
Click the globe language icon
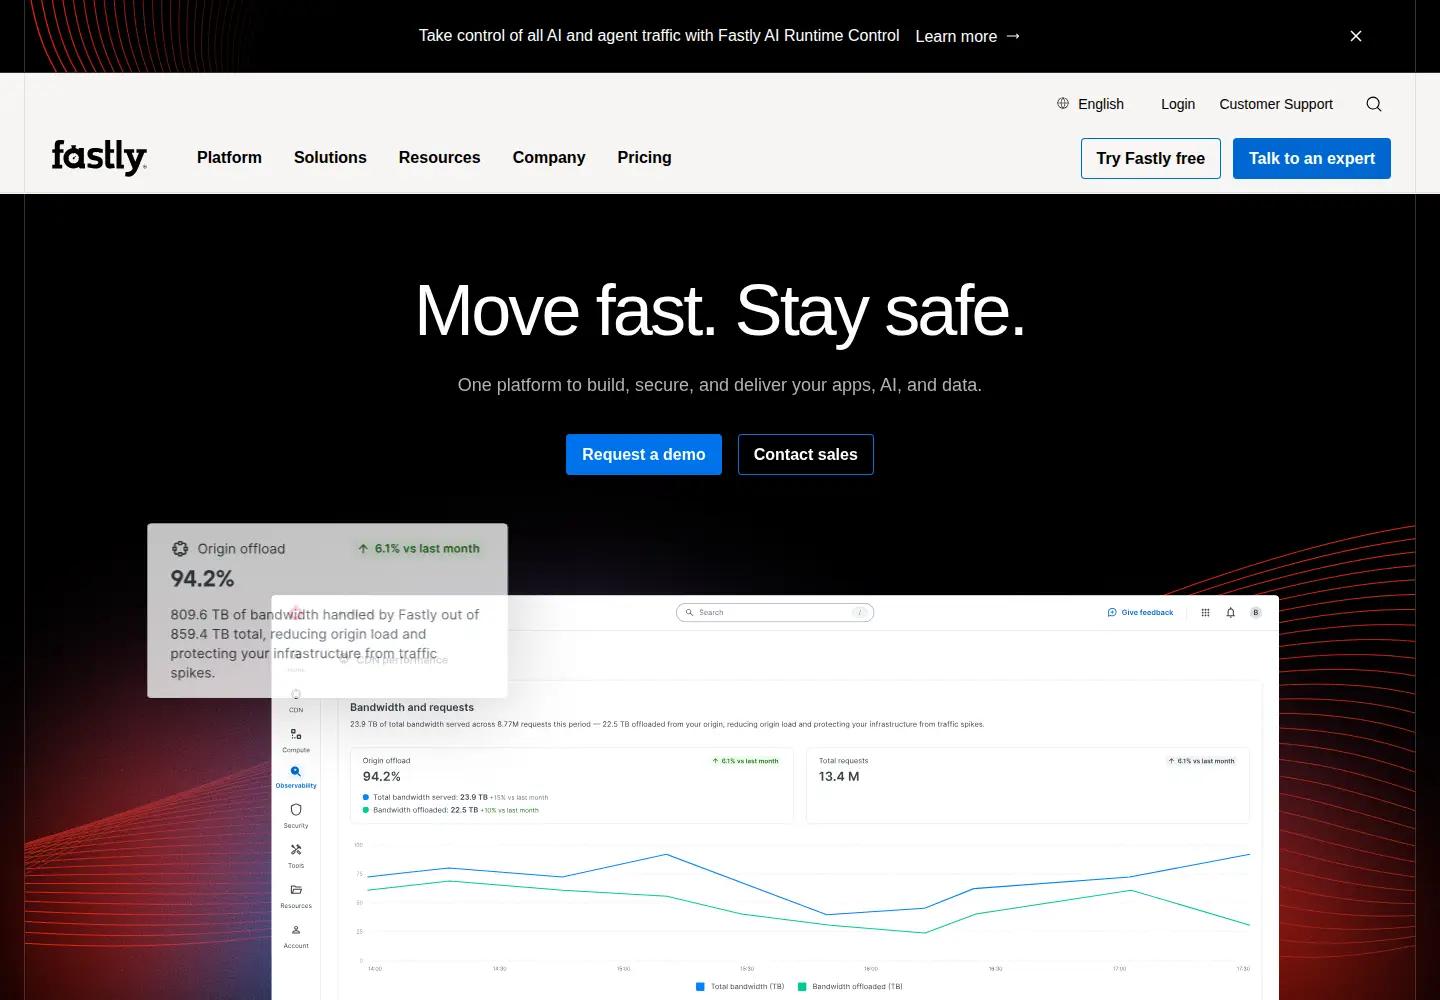coord(1063,103)
